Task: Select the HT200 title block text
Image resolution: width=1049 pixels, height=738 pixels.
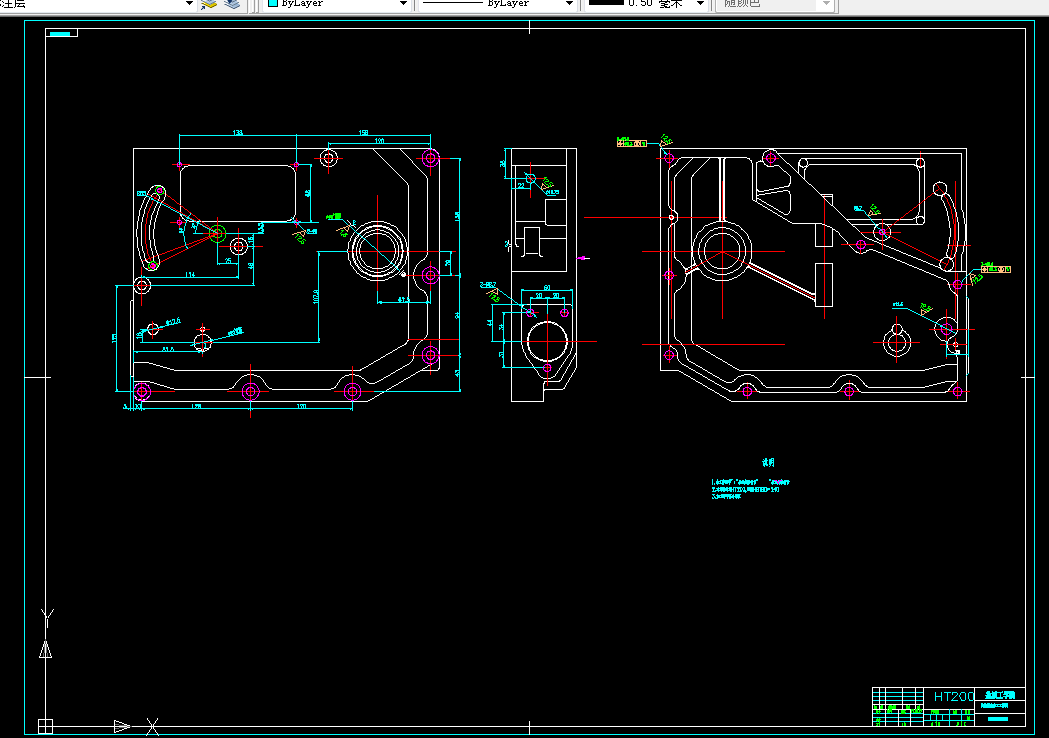Action: coord(954,697)
